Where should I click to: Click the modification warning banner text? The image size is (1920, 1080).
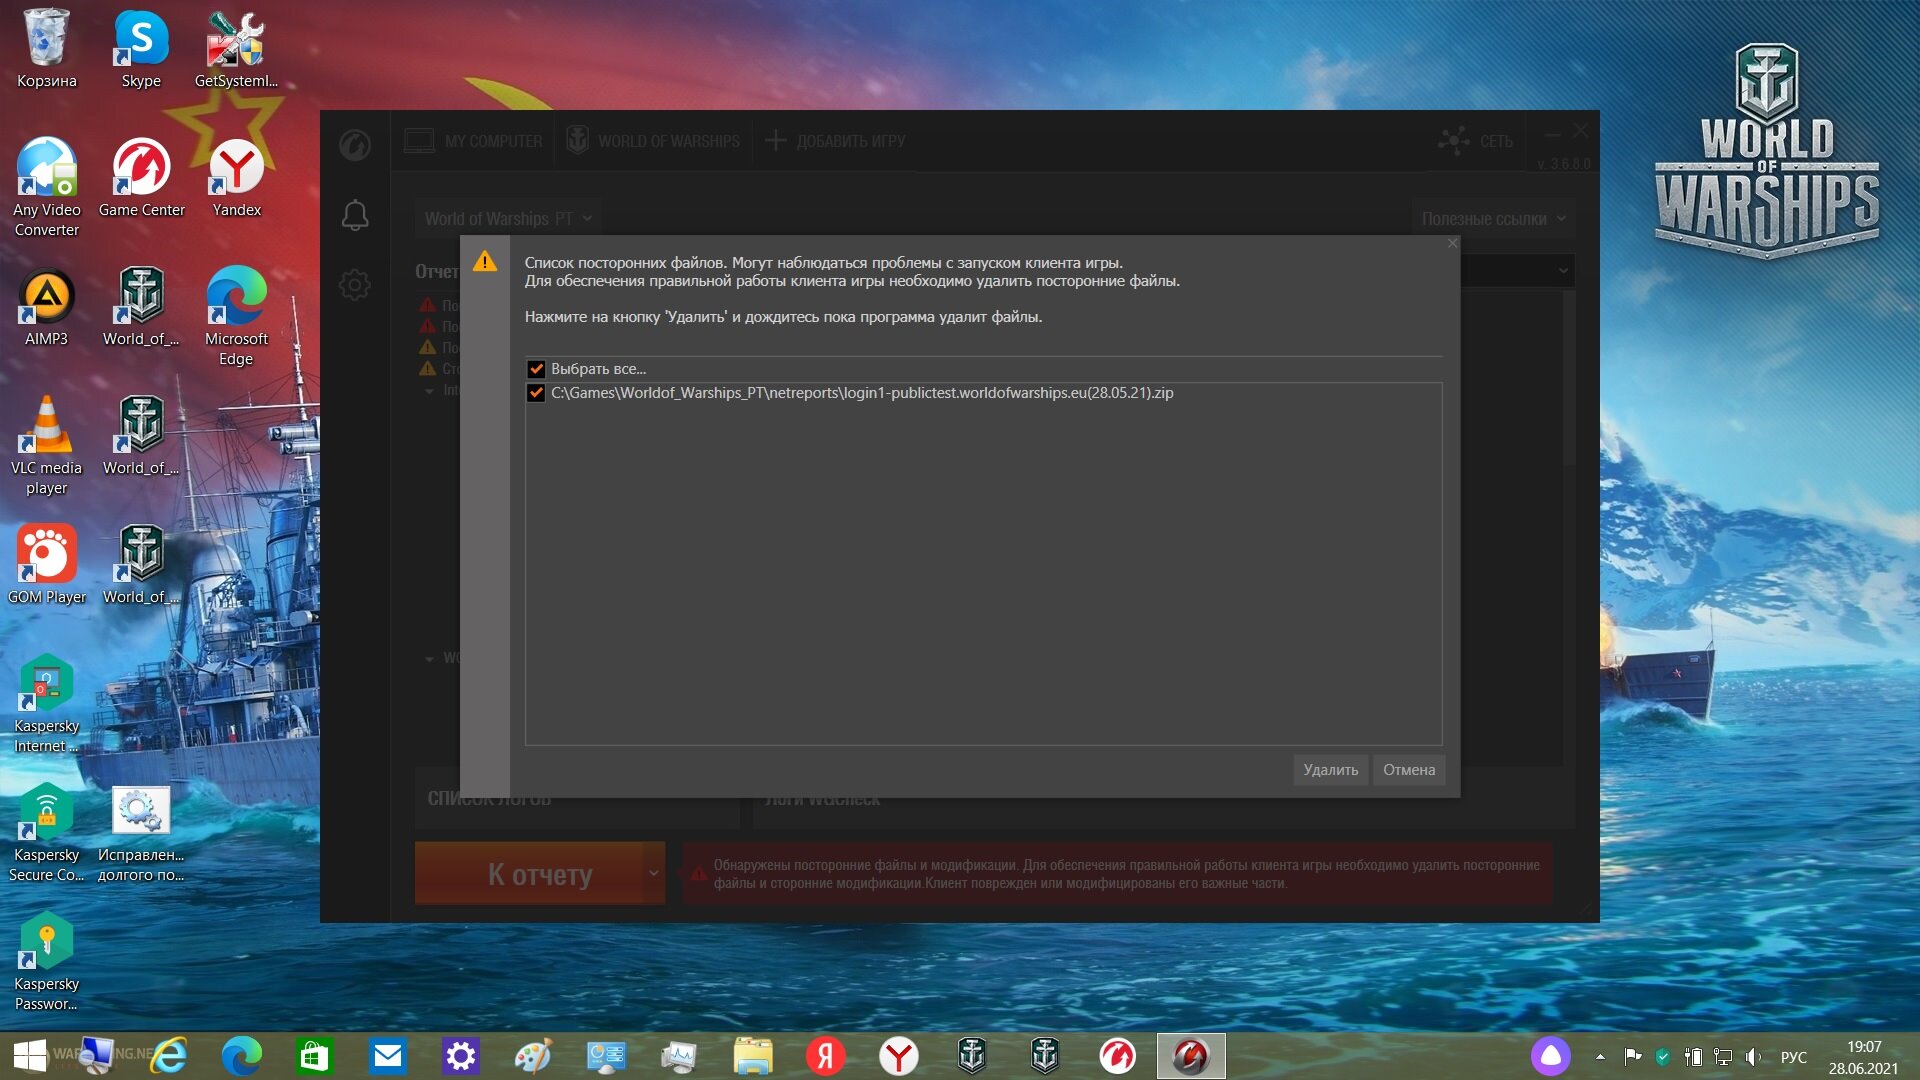tap(1126, 874)
